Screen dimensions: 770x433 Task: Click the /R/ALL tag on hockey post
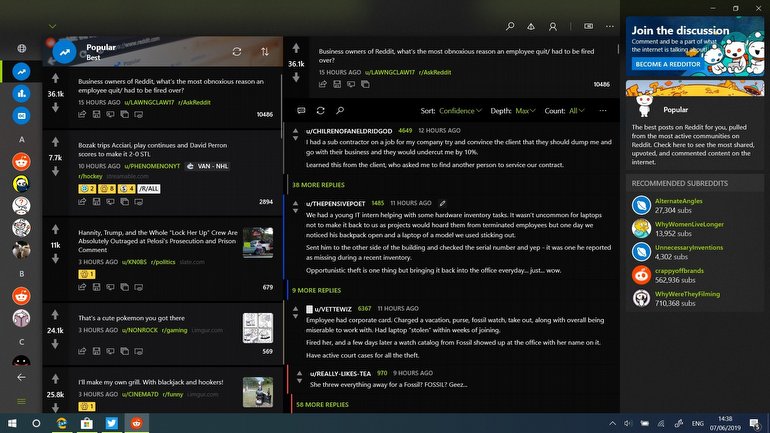tap(149, 189)
